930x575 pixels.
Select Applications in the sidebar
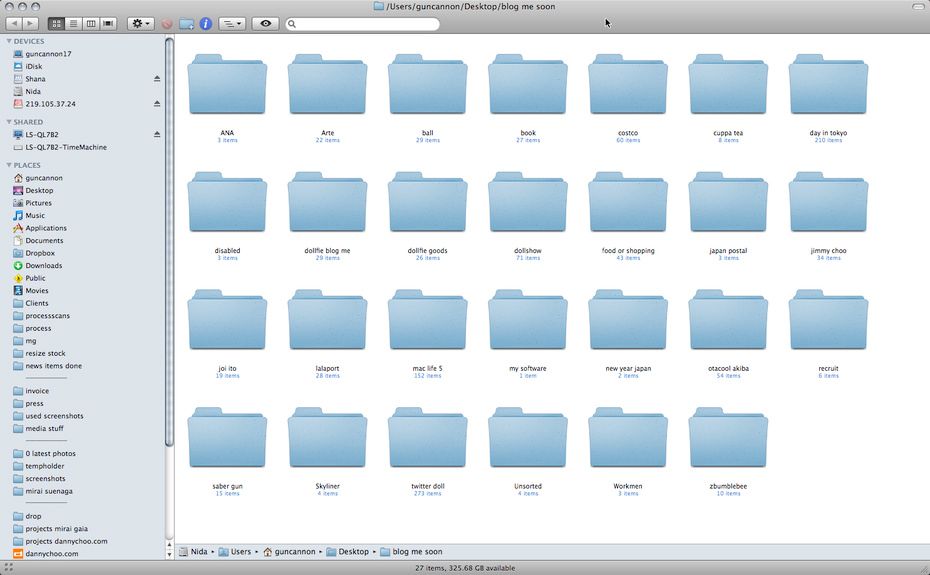pyautogui.click(x=46, y=228)
